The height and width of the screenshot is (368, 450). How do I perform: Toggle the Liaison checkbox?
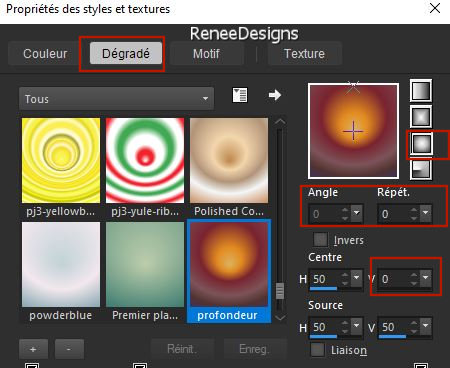[x=317, y=350]
